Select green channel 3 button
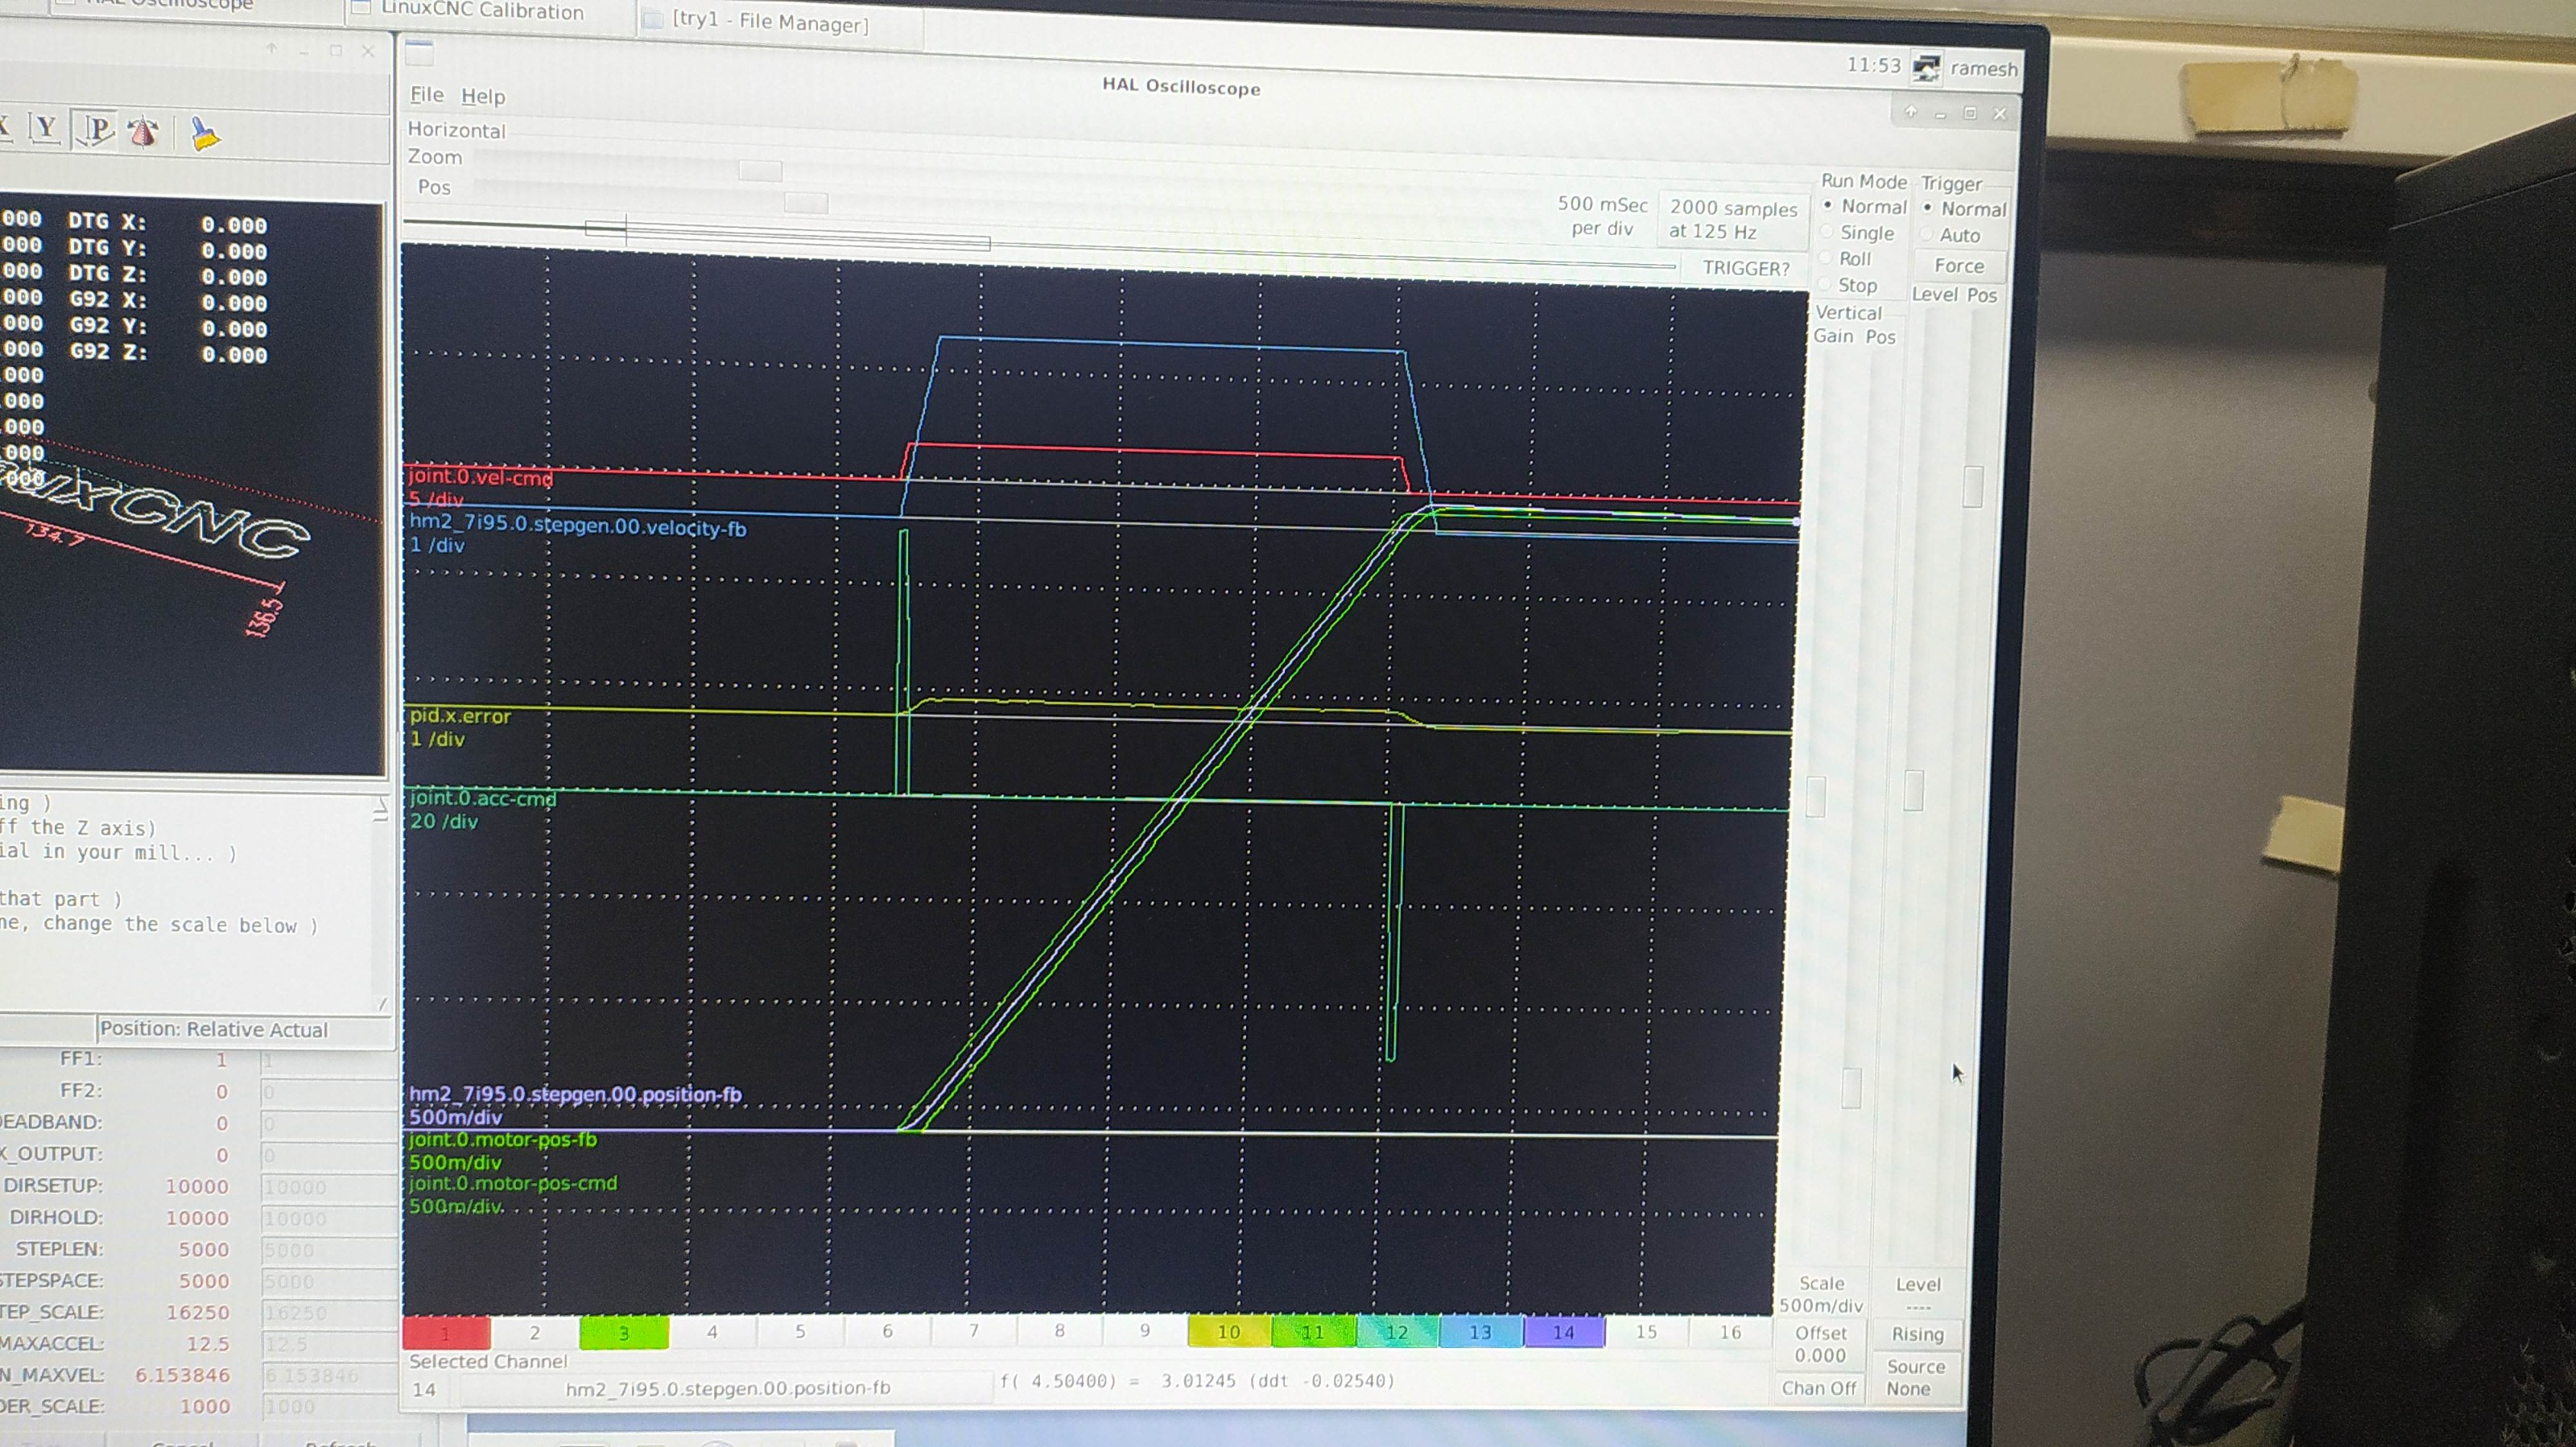 point(623,1332)
